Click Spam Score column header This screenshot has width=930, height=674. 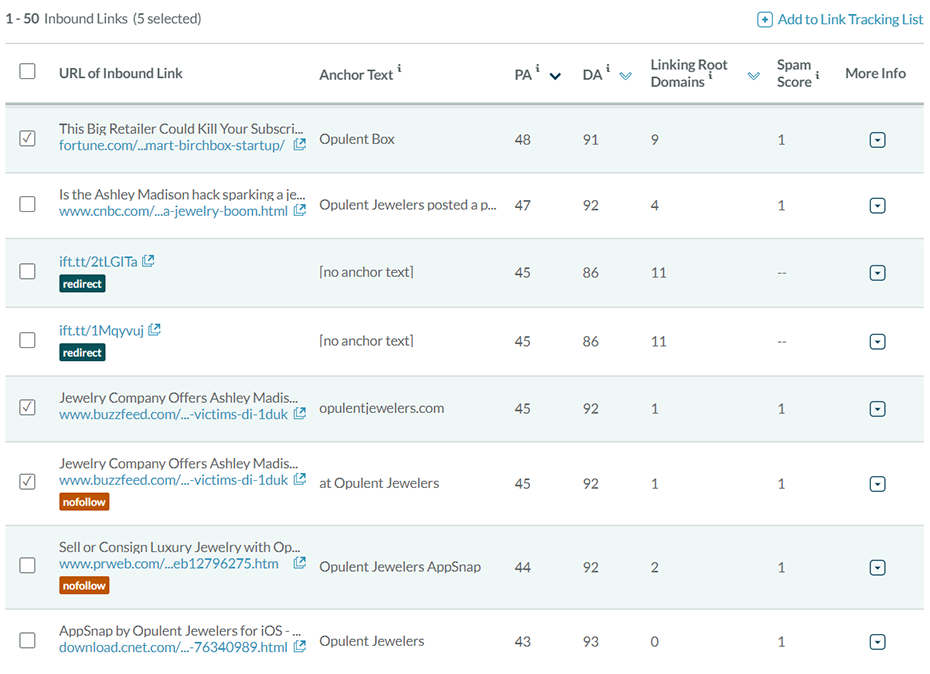(x=794, y=73)
